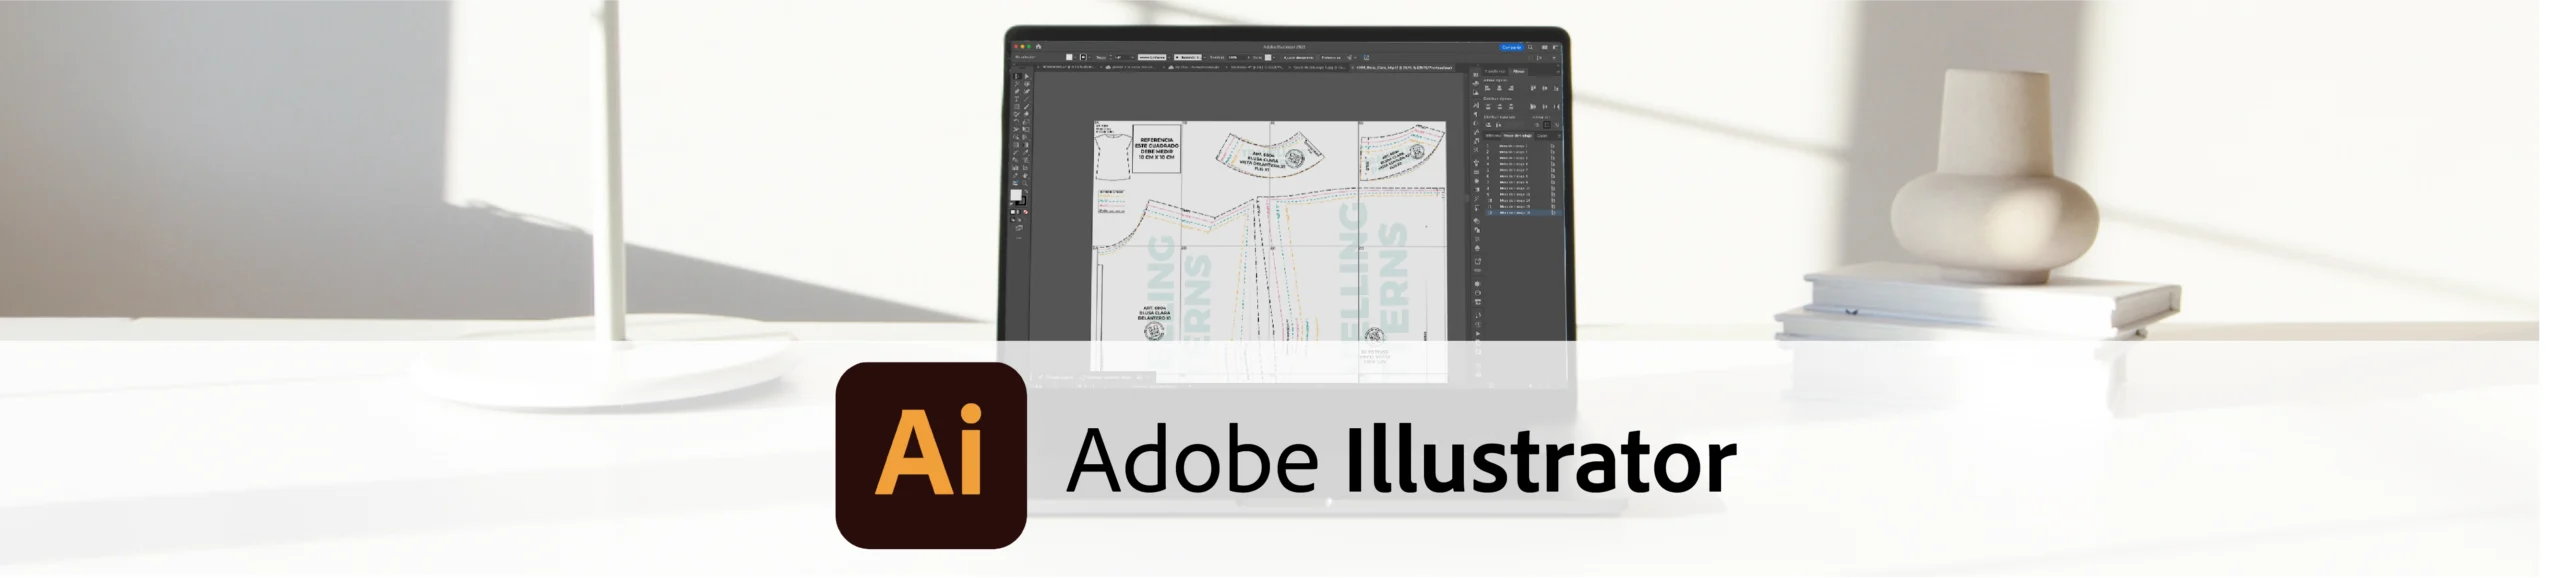Image resolution: width=2560 pixels, height=578 pixels.
Task: Select the Pen tool
Action: click(1017, 91)
